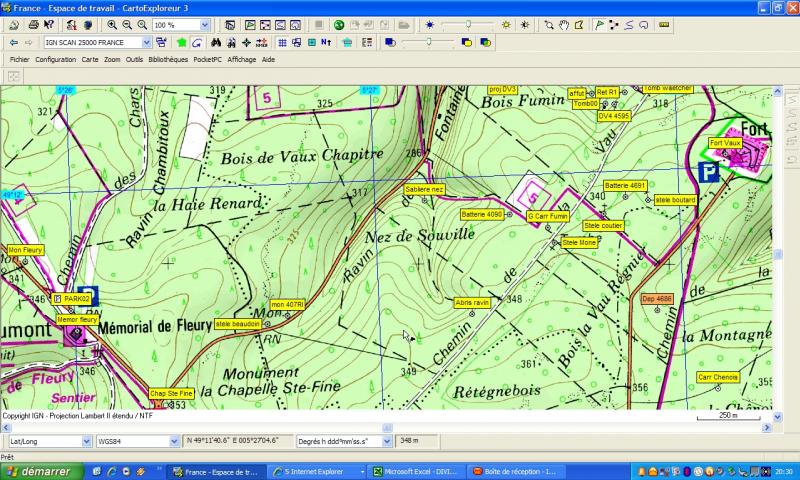The image size is (800, 480).
Task: Click the Dep 4686 orange waypoint label
Action: point(657,299)
